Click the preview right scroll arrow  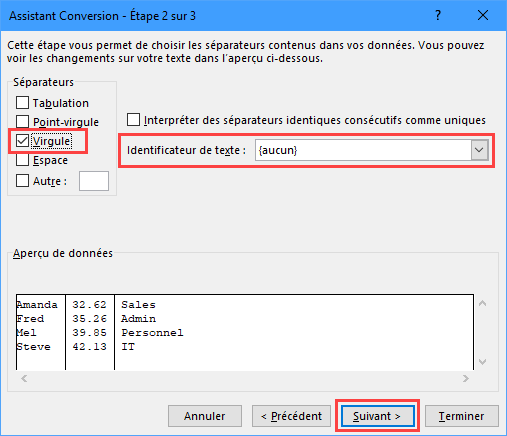466,378
